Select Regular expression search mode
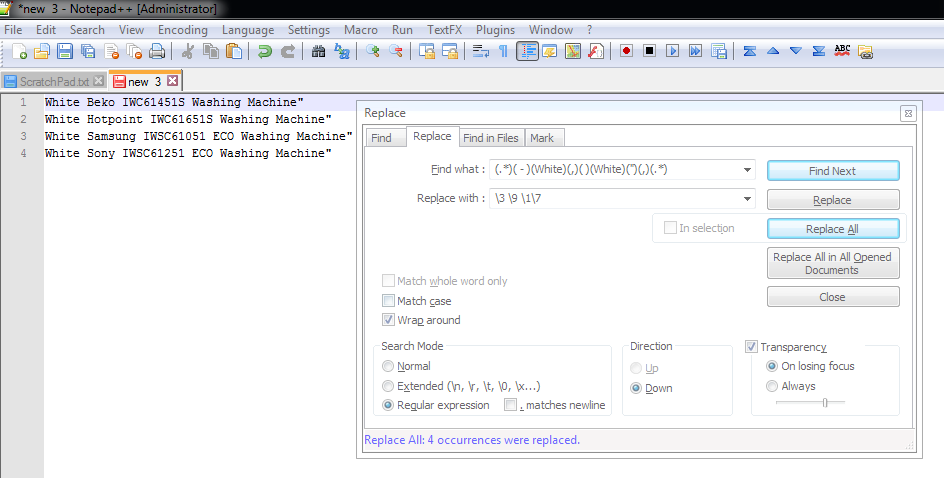 coord(388,405)
